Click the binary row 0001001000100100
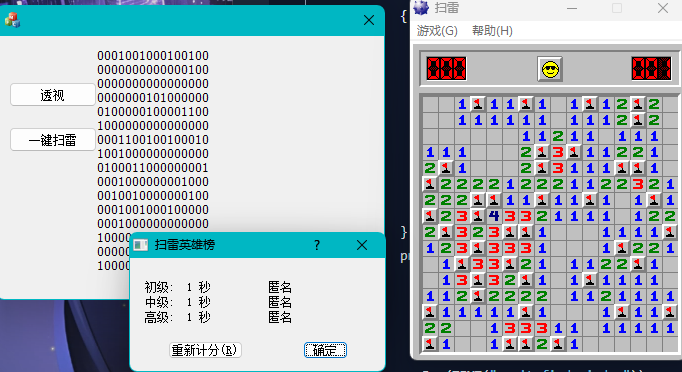This screenshot has height=372, width=682. pos(153,56)
